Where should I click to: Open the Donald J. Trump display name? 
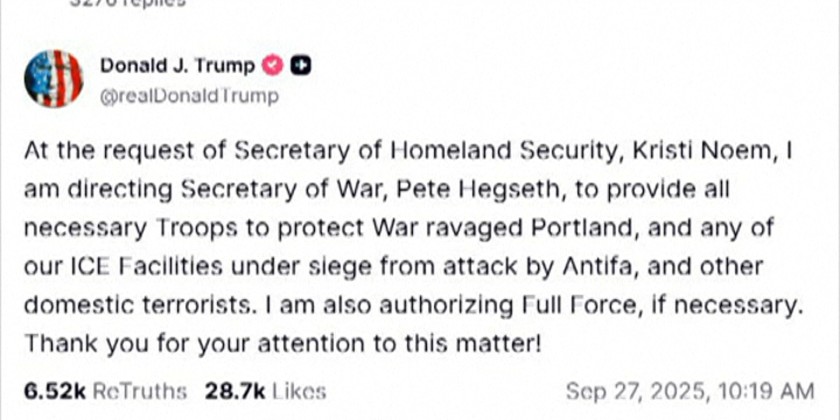[x=178, y=67]
